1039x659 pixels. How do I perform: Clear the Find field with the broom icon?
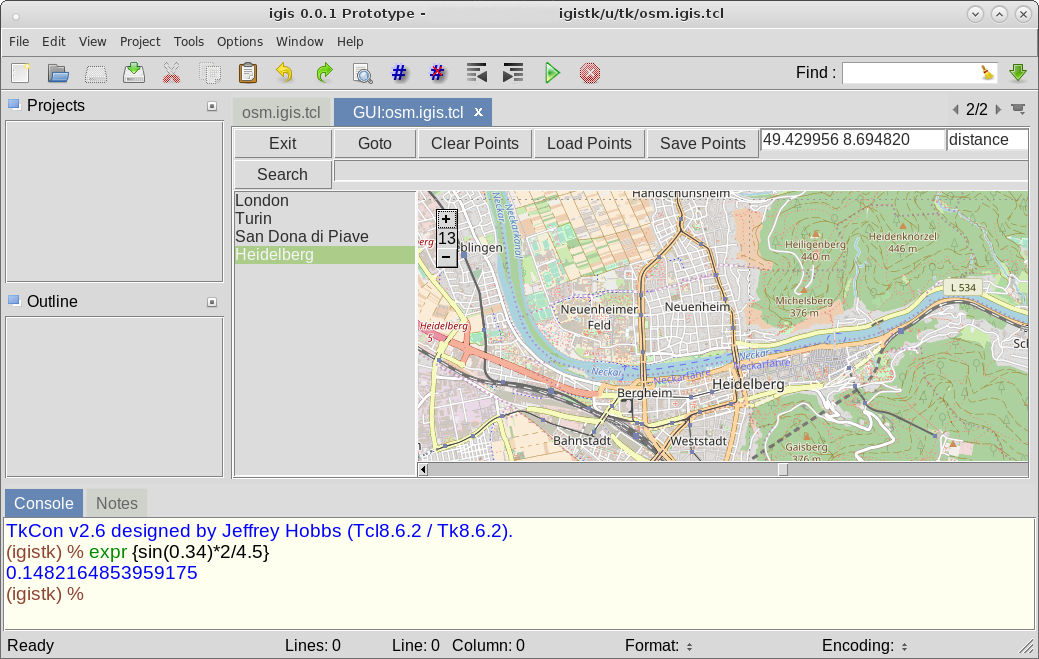pos(987,73)
